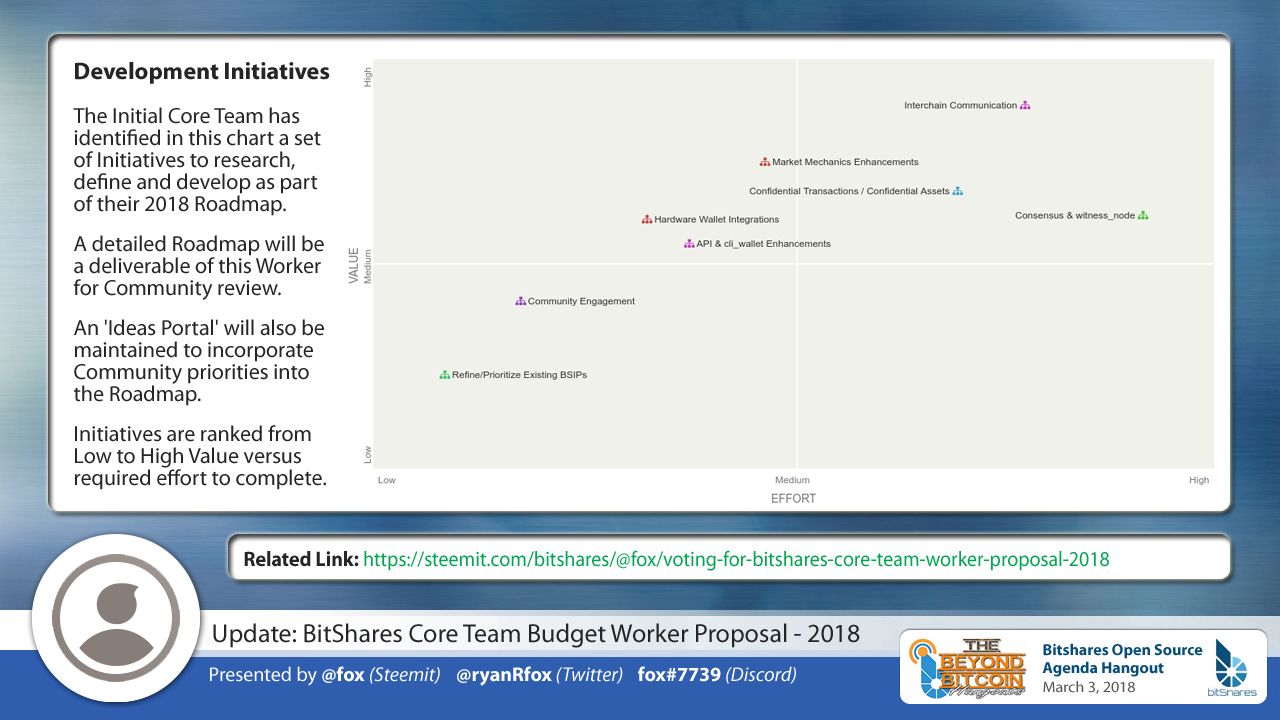This screenshot has height=720, width=1280.
Task: Click the Bitshares Open Source Agenda Hangout text
Action: coord(1122,659)
